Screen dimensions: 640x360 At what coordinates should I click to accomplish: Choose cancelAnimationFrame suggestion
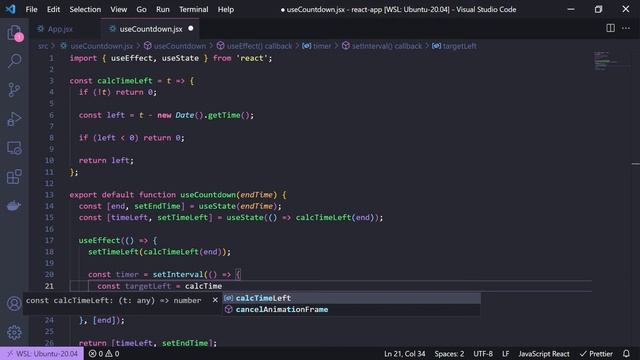(x=351, y=309)
